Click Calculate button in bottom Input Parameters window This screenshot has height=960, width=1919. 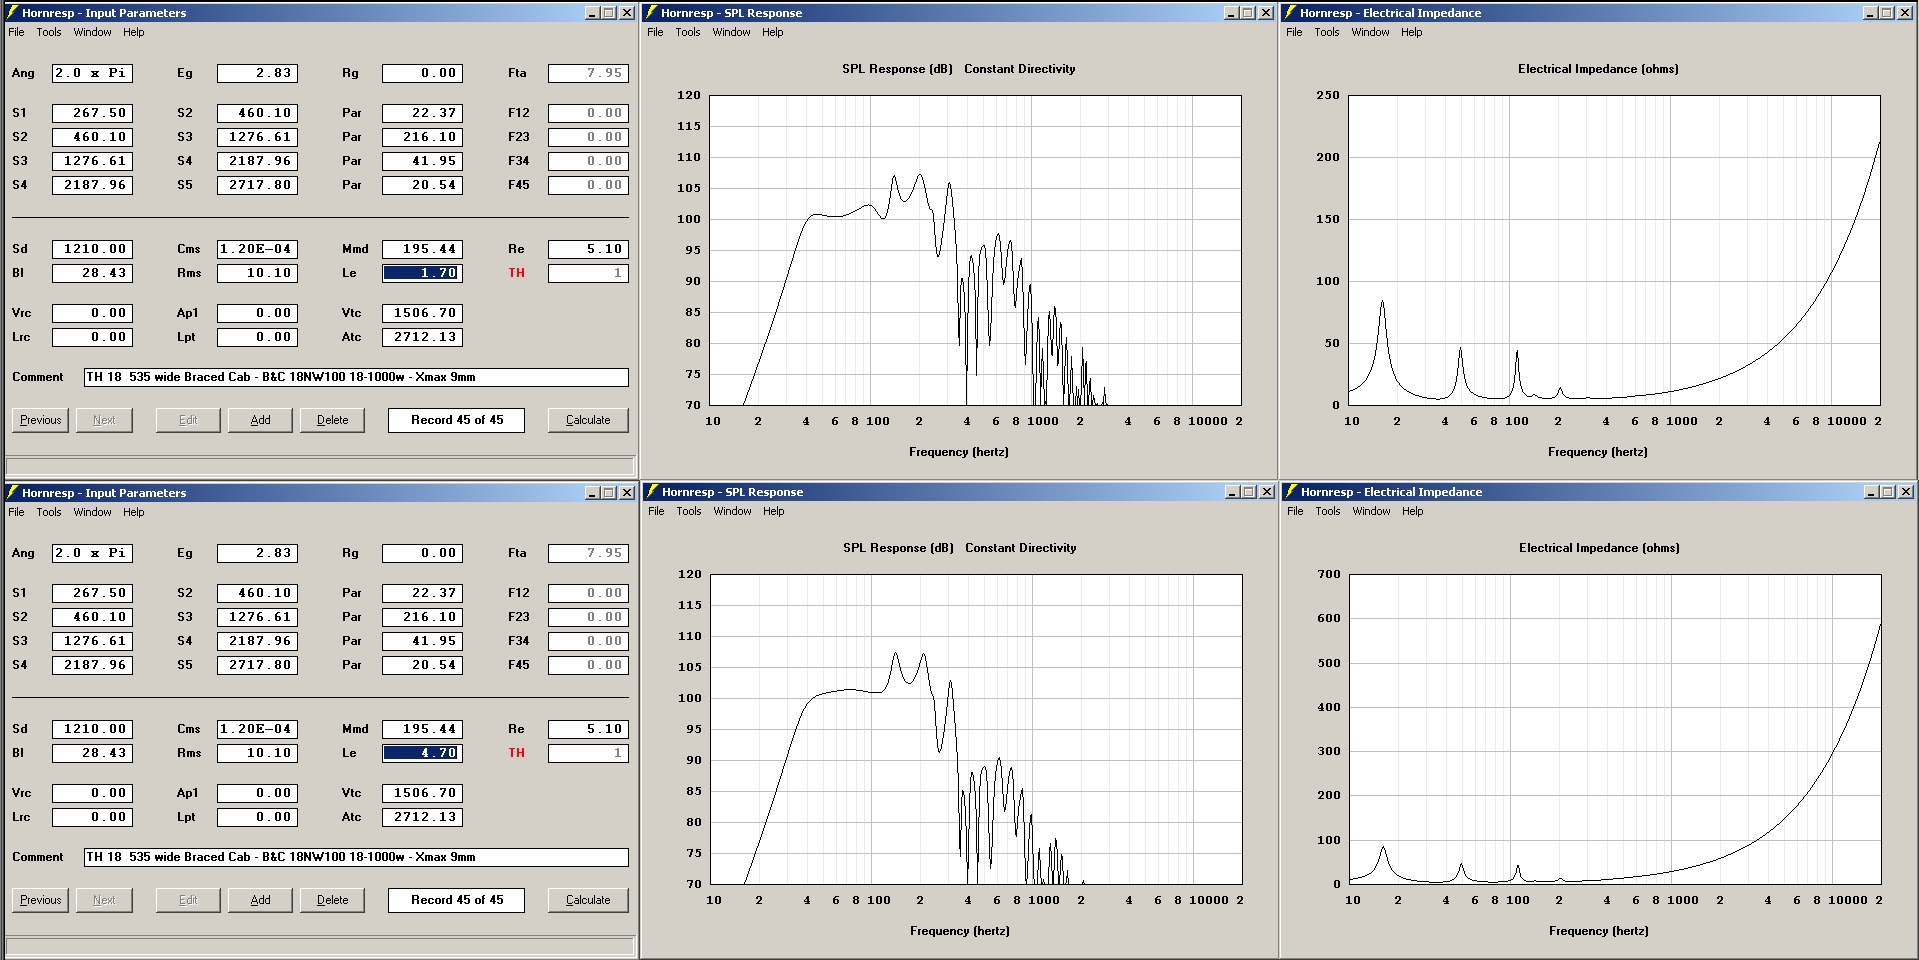(x=588, y=900)
